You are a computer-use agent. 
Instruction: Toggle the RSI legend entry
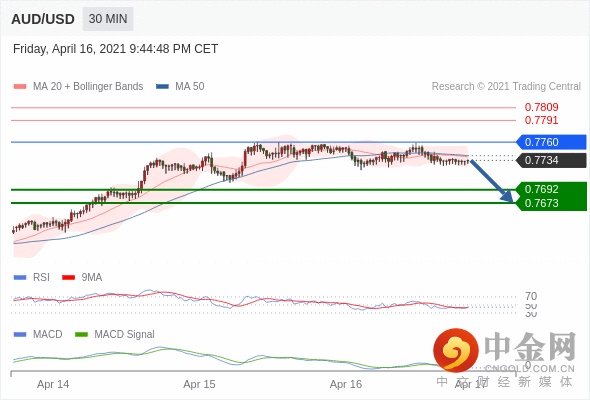[x=32, y=277]
